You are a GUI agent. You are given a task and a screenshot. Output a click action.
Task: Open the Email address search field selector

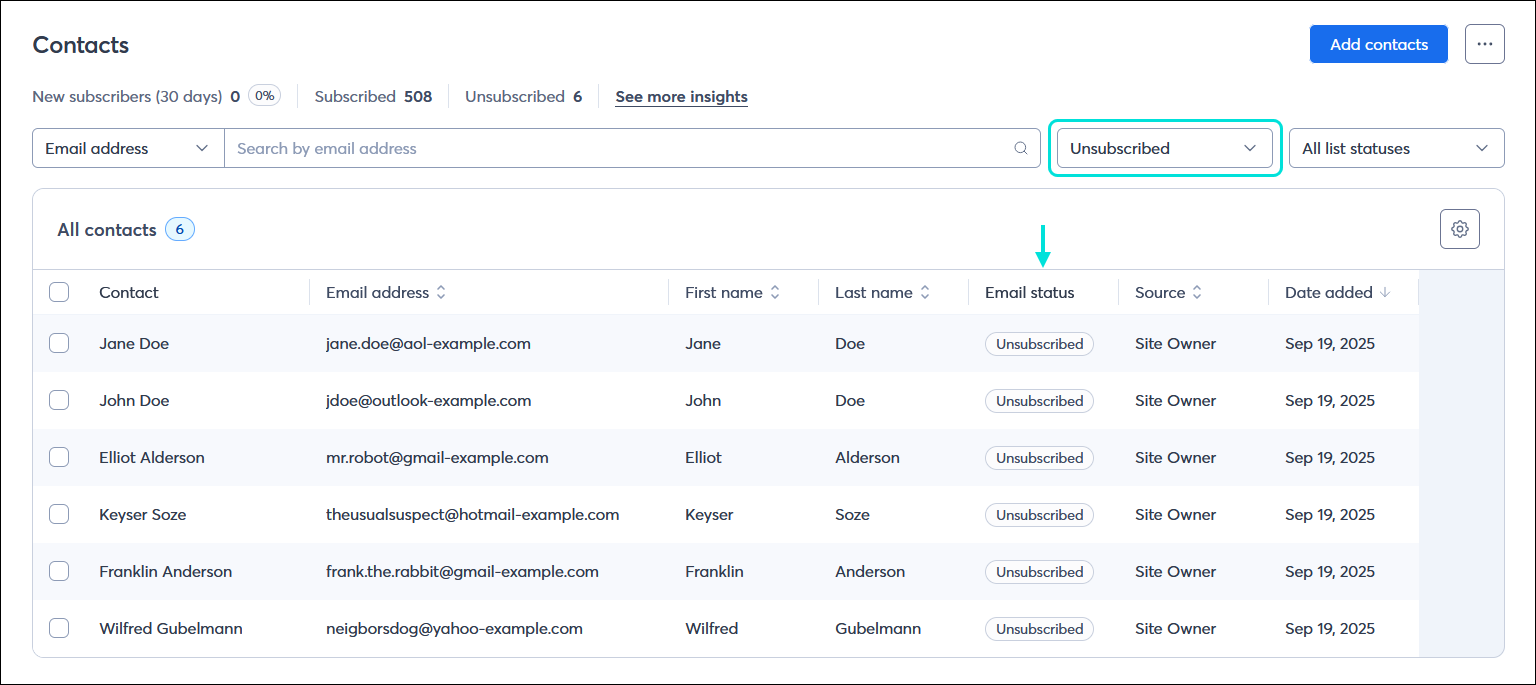point(127,148)
